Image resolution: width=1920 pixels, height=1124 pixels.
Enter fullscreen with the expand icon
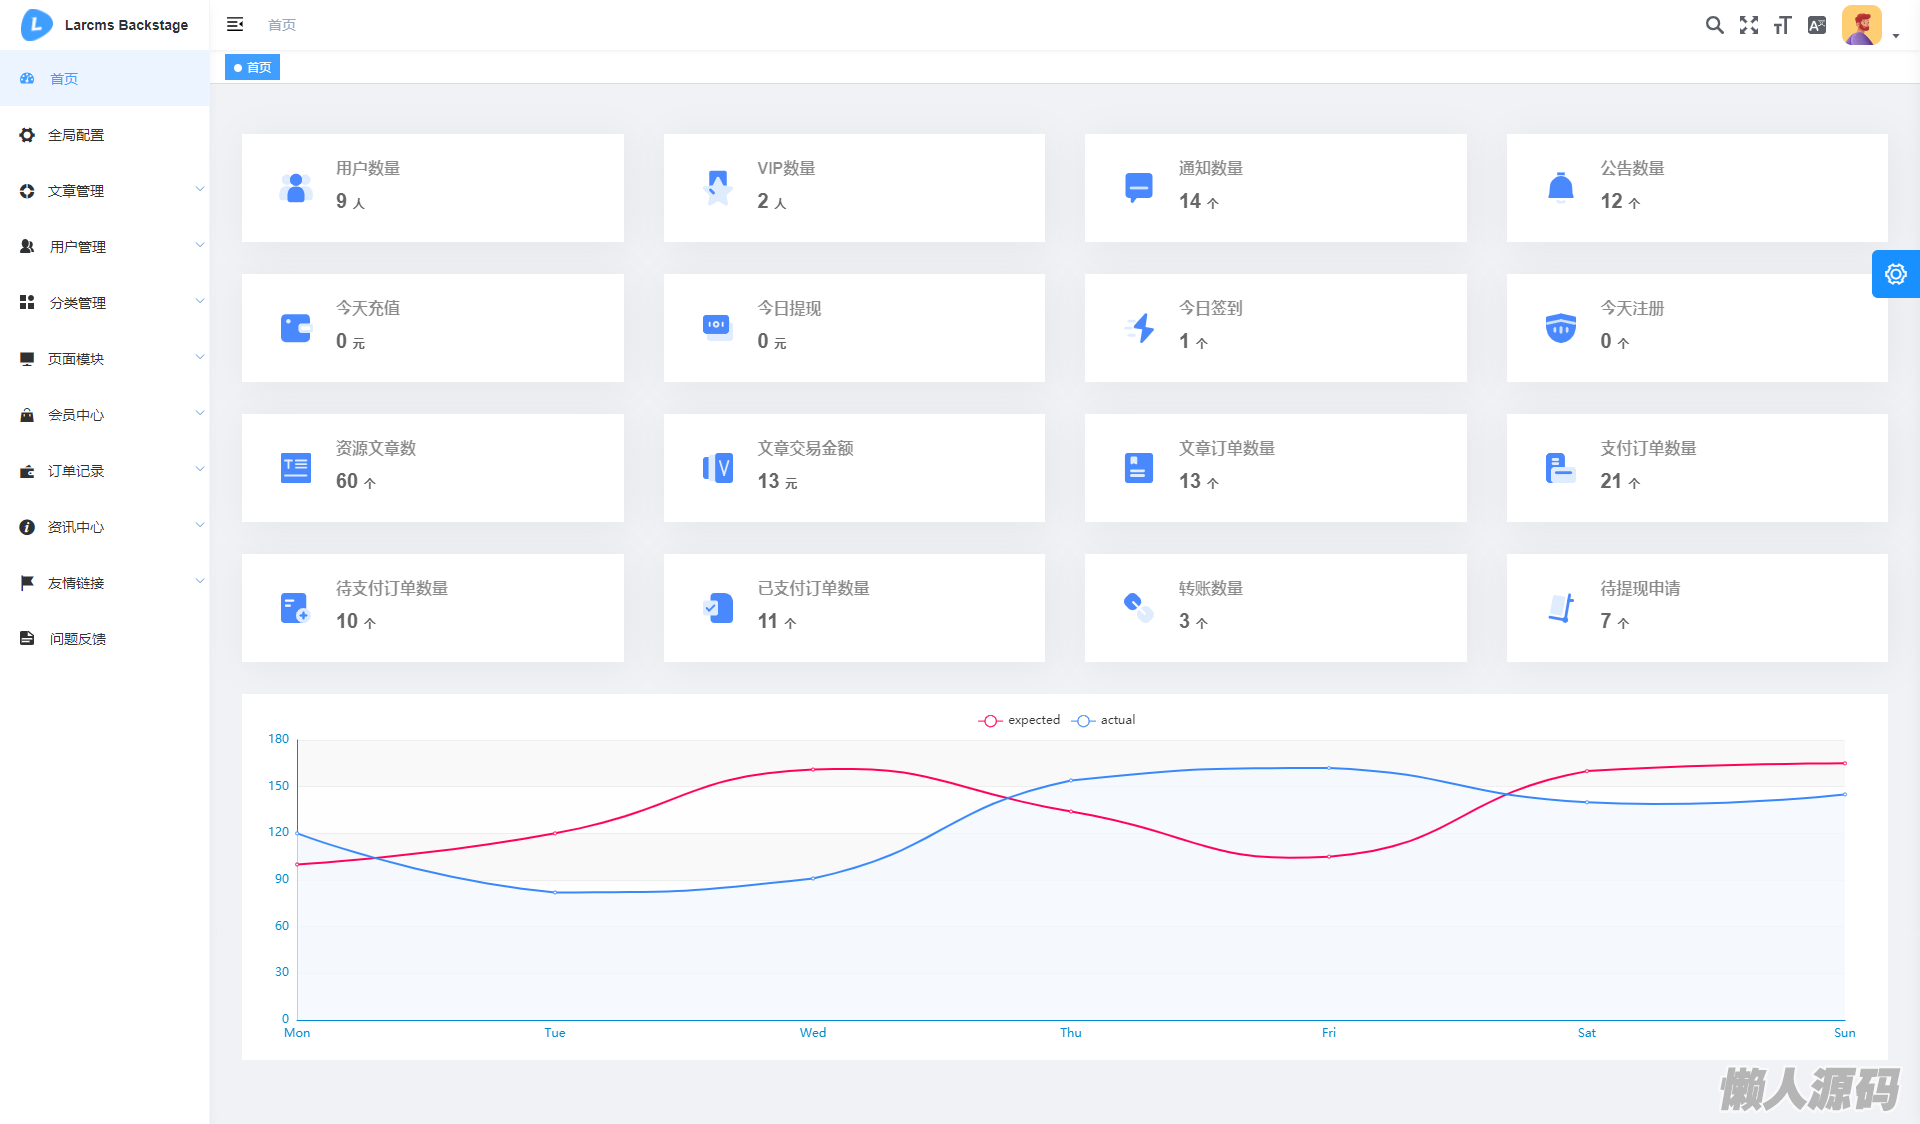pos(1748,25)
